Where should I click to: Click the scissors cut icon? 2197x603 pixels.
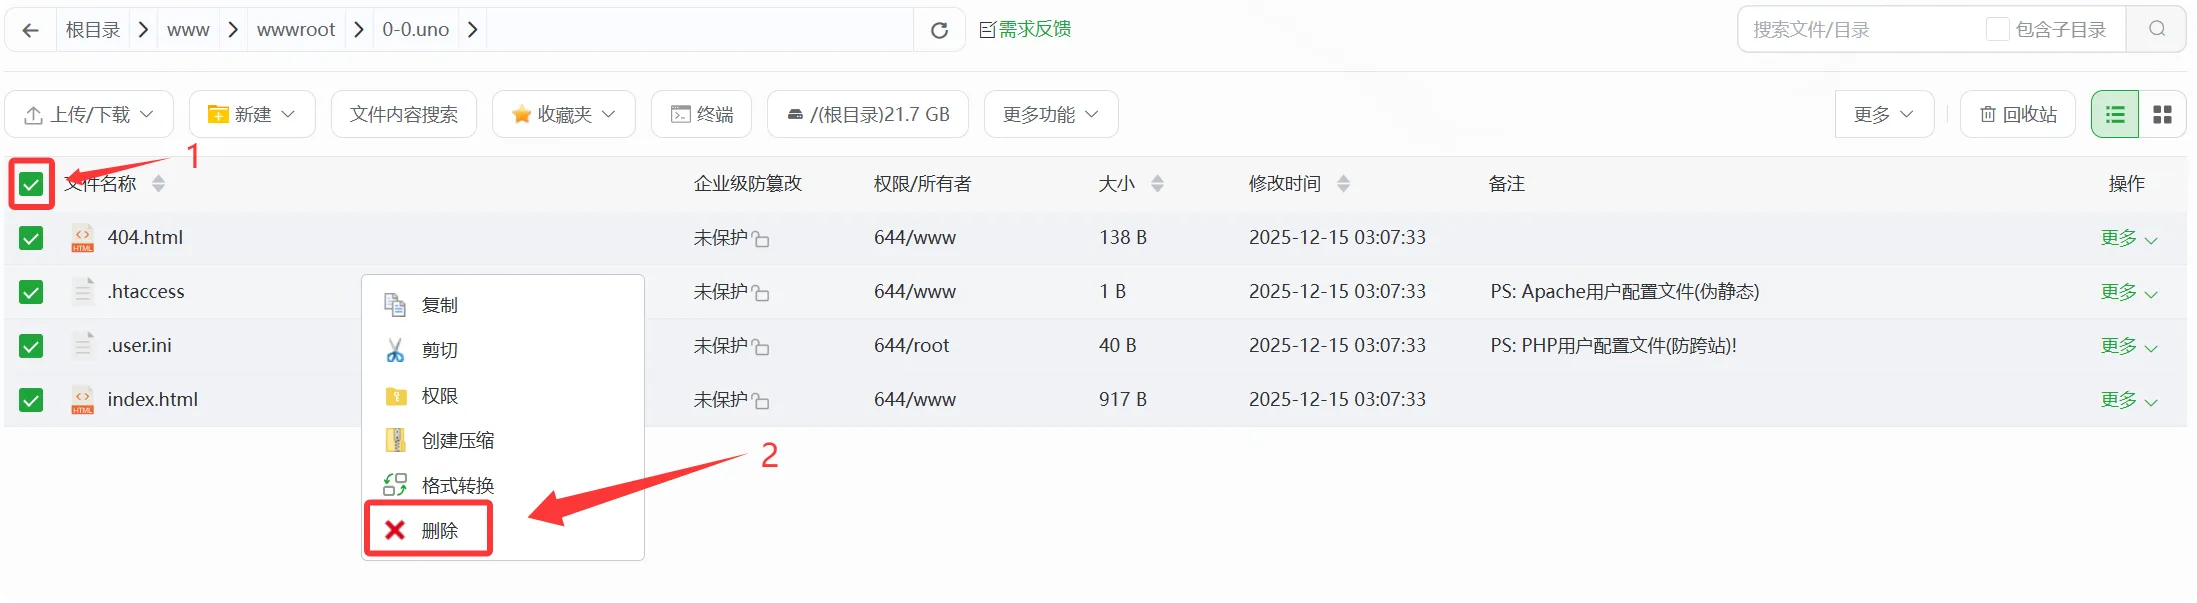[395, 350]
